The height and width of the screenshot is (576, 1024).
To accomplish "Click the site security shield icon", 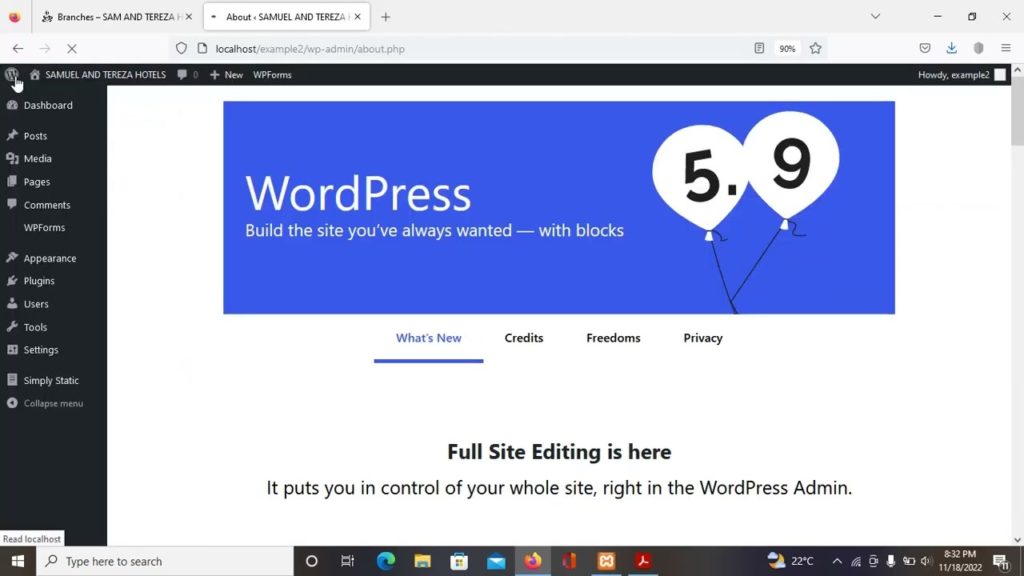I will coord(181,48).
